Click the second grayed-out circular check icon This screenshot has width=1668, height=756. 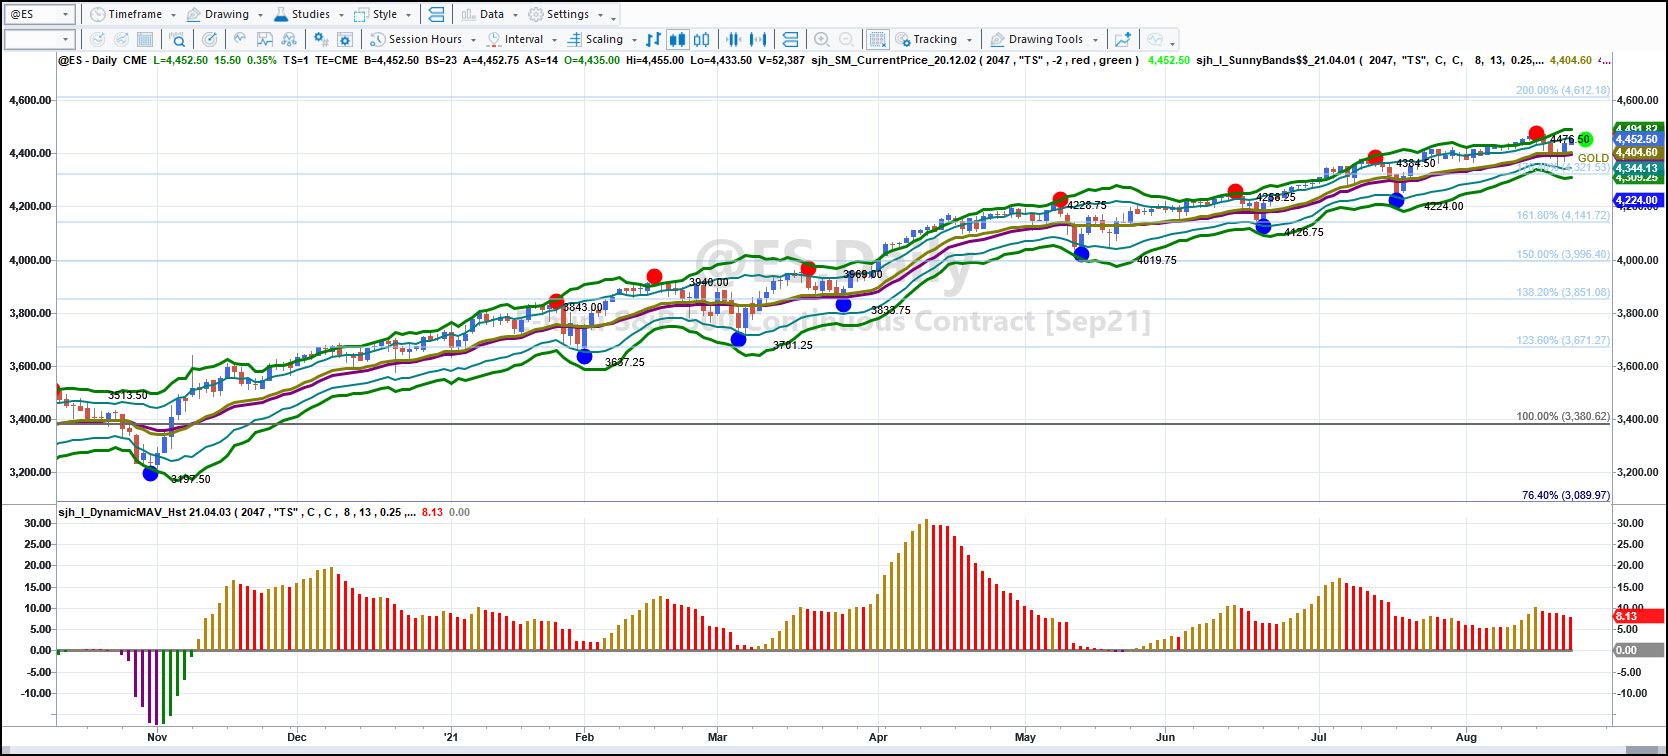pos(121,40)
